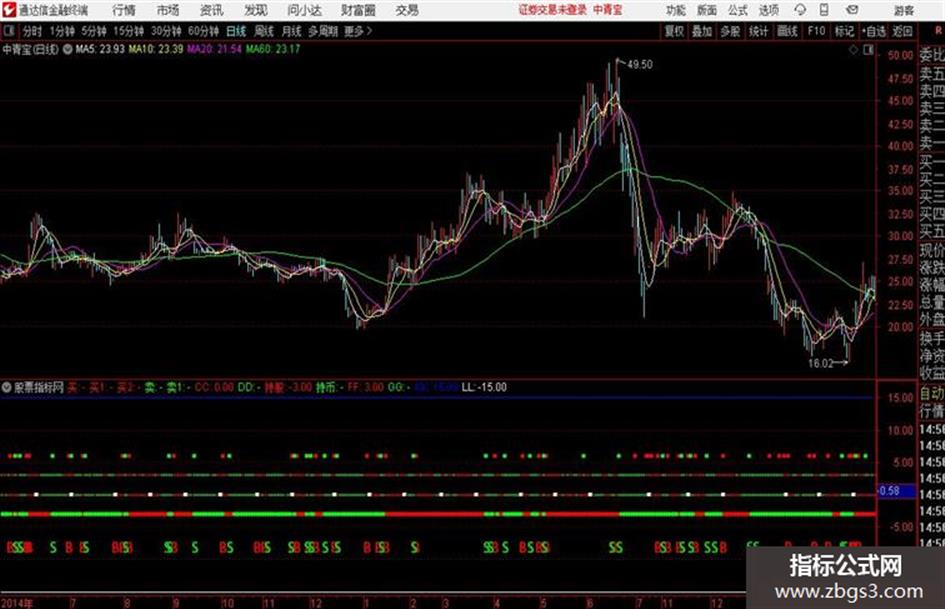The height and width of the screenshot is (609, 945).
Task: Click the 49.50 high price marker
Action: [639, 64]
